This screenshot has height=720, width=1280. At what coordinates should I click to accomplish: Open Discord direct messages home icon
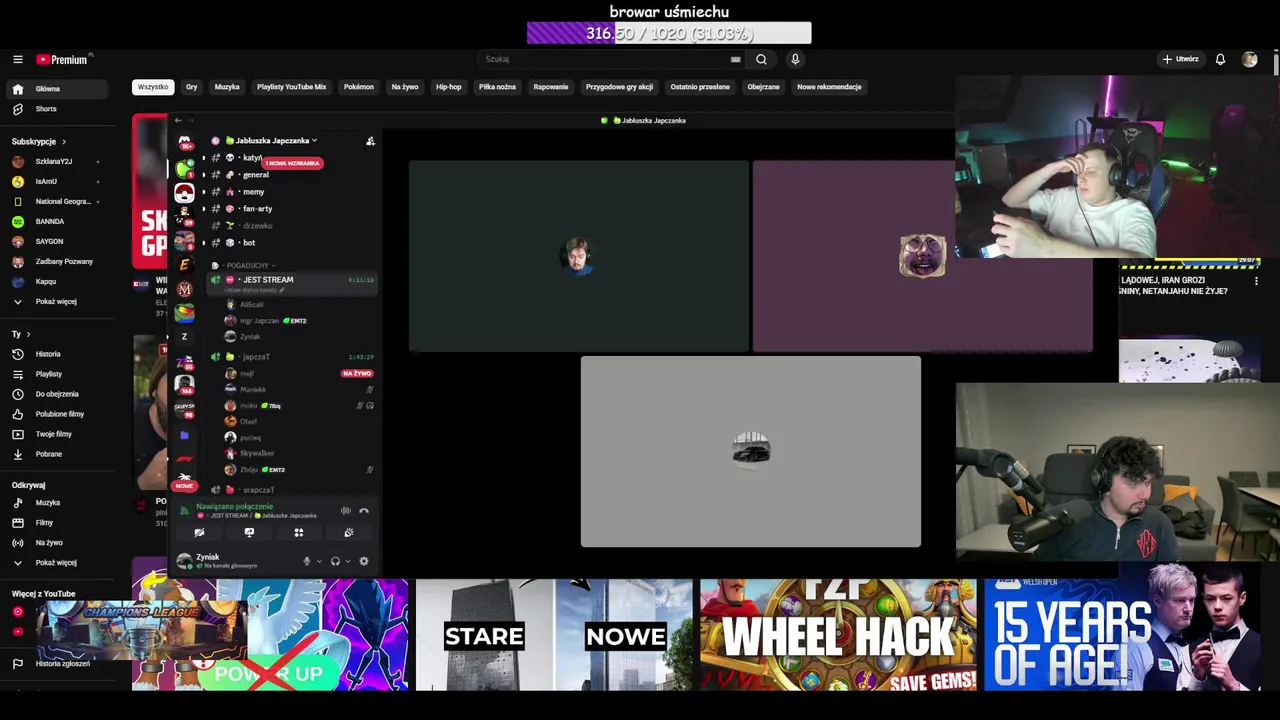point(184,142)
